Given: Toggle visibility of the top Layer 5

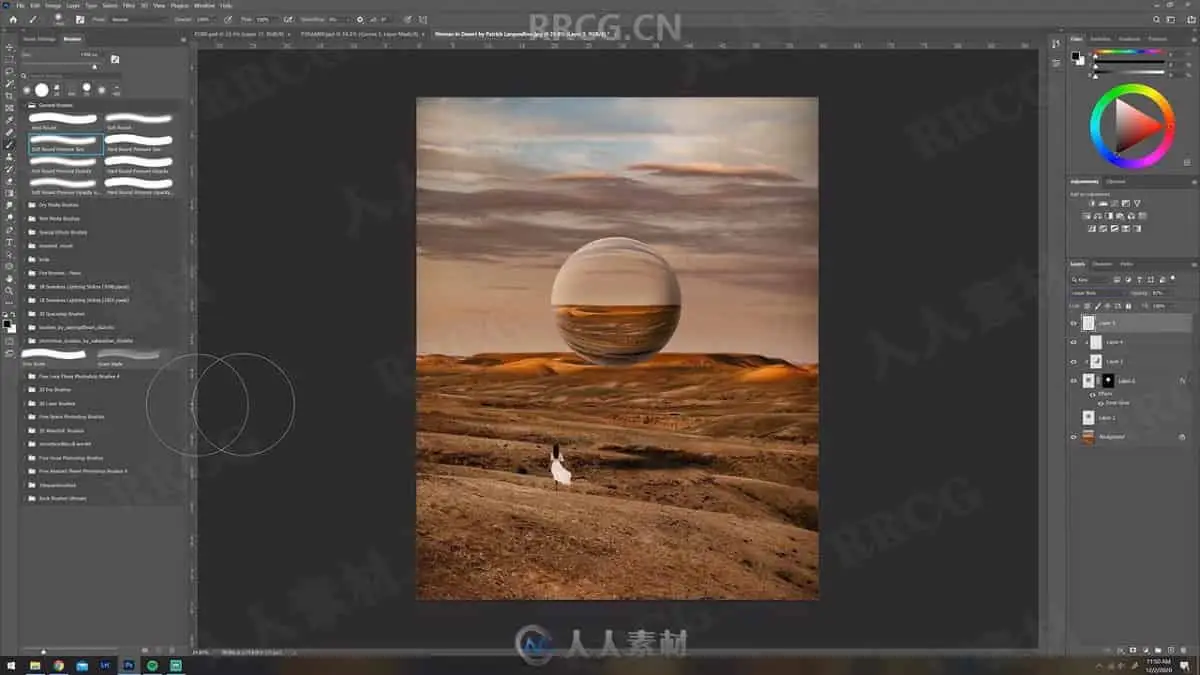Looking at the screenshot, I should coord(1074,324).
